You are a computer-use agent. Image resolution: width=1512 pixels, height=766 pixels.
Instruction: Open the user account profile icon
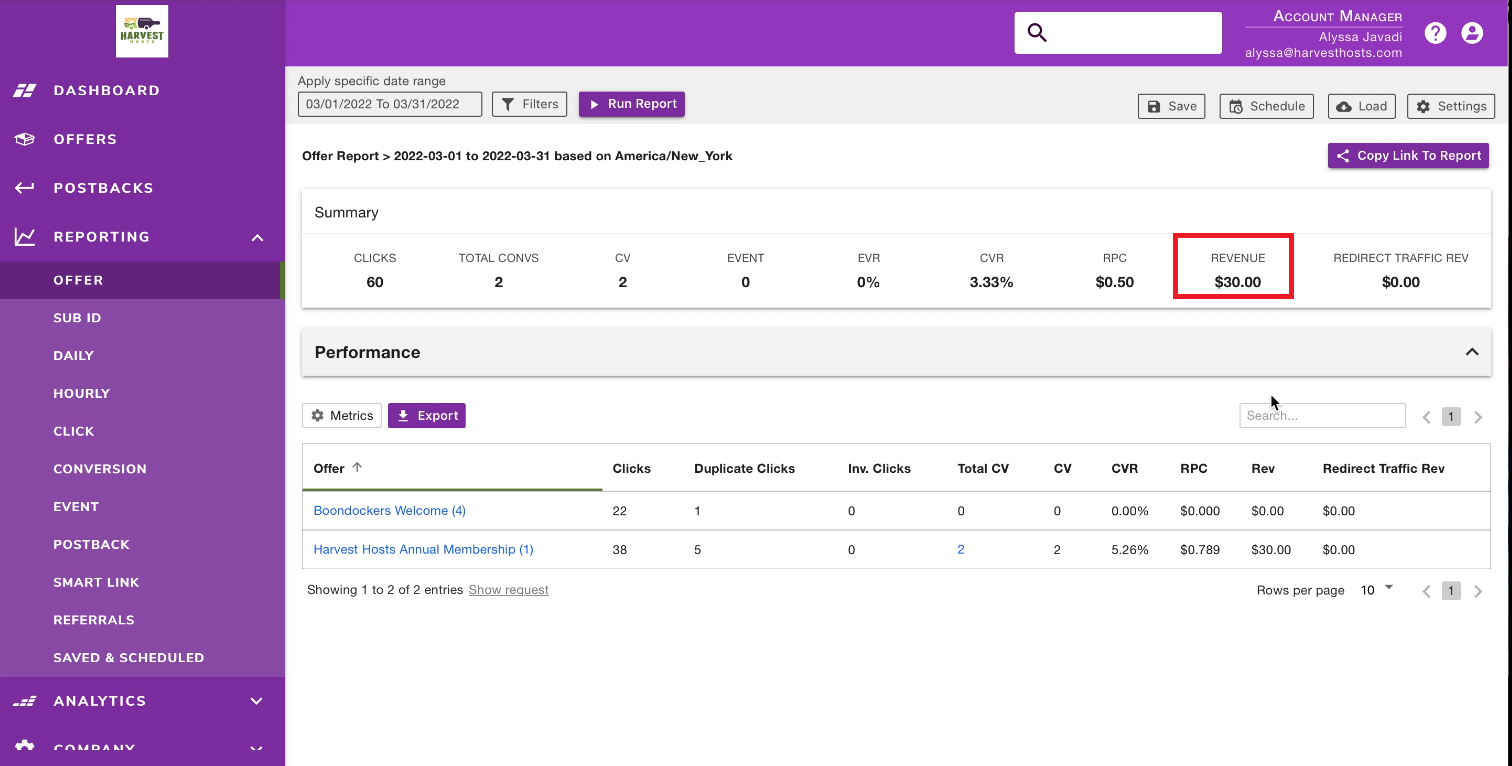coord(1472,33)
